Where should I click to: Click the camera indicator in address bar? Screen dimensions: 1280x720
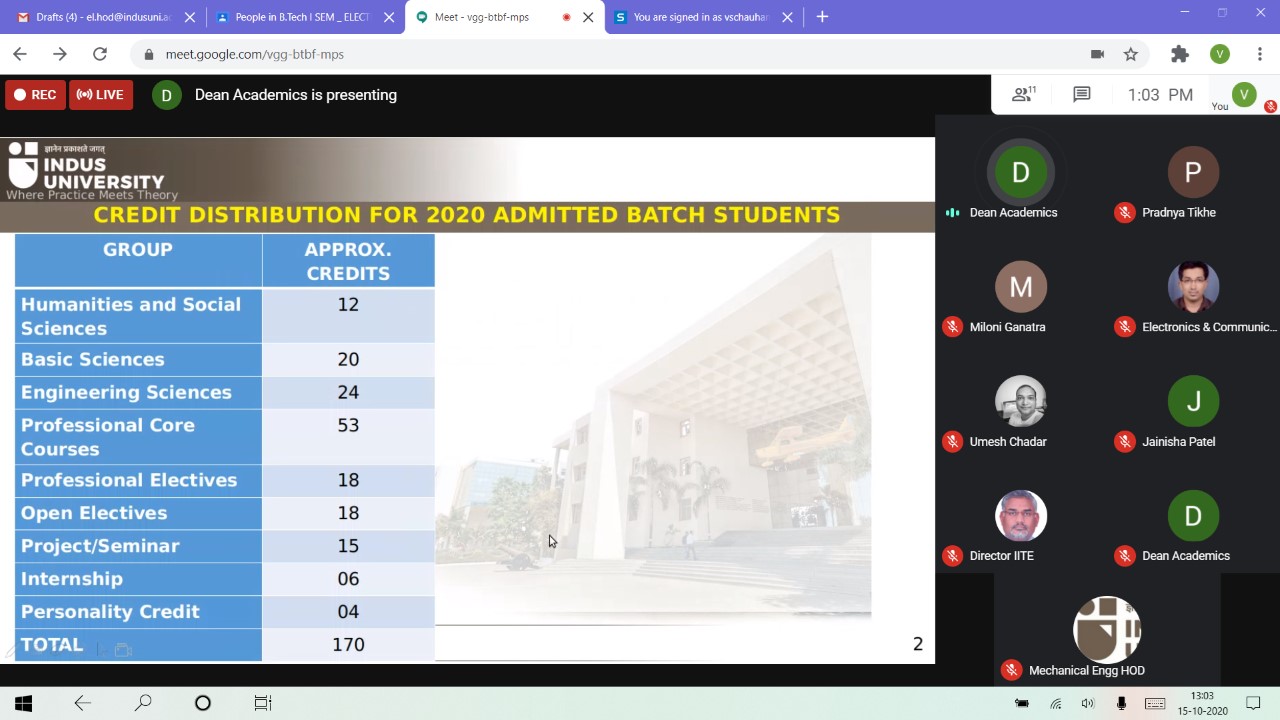point(1097,54)
